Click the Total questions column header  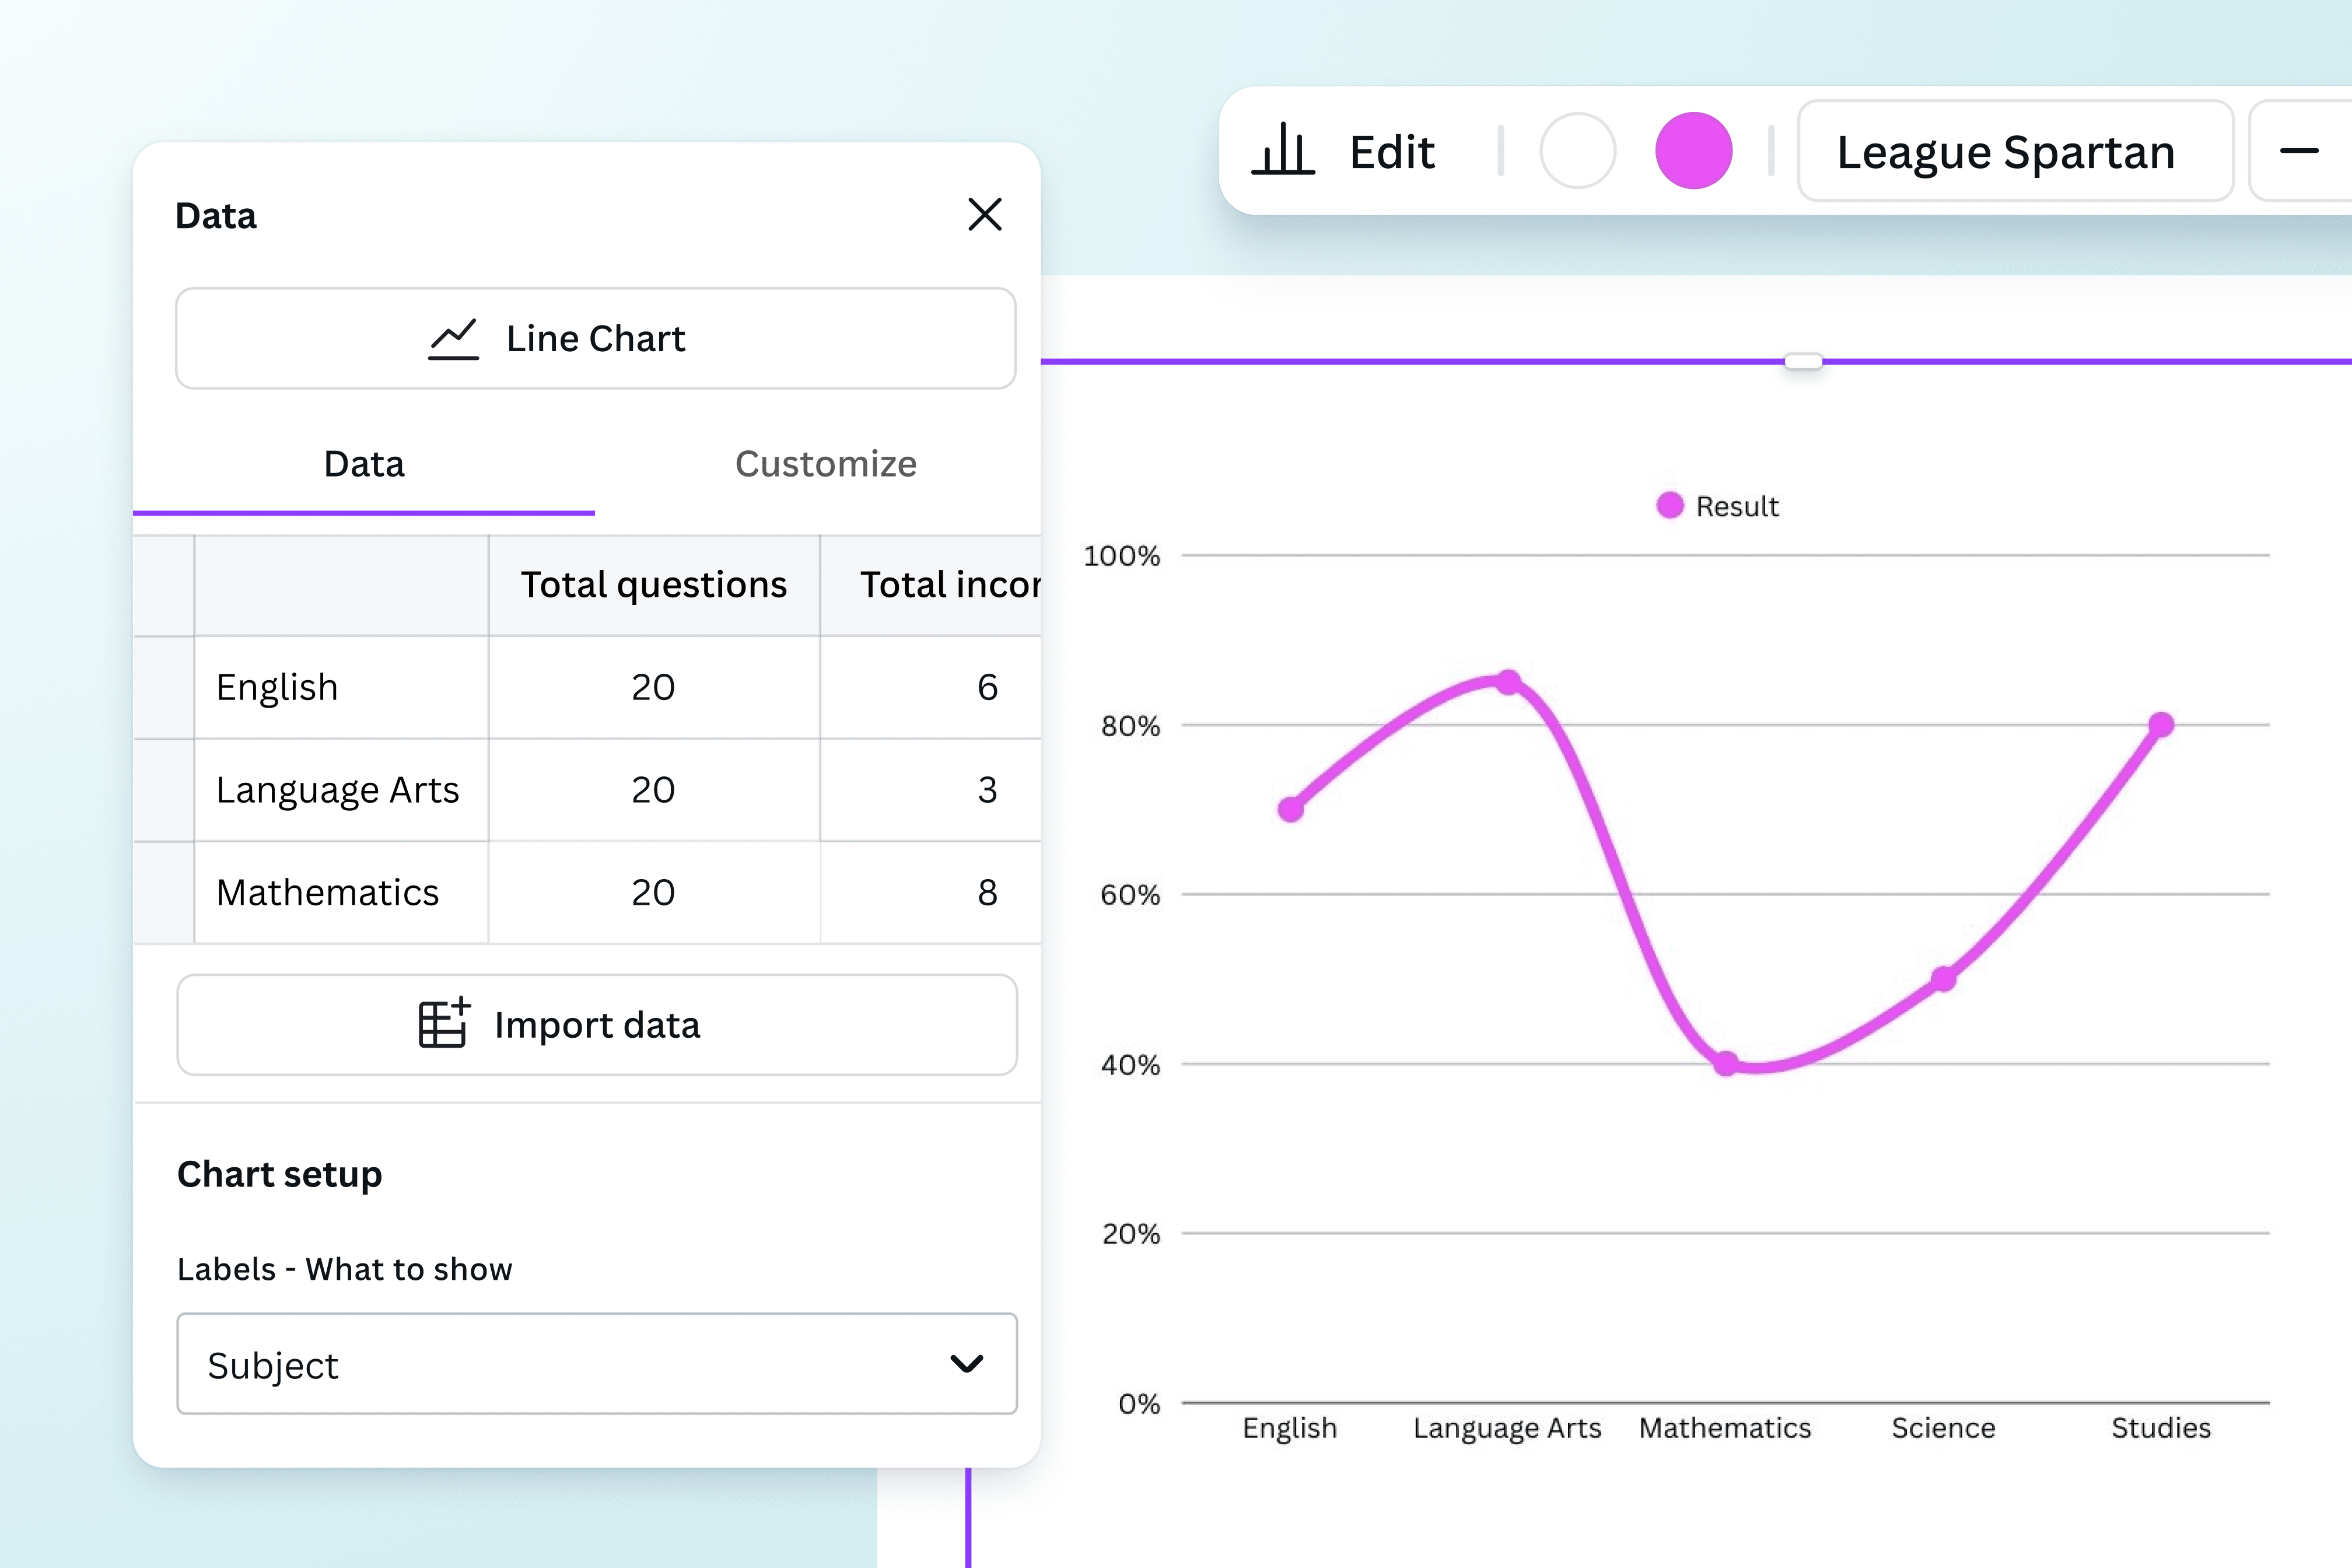pyautogui.click(x=653, y=585)
